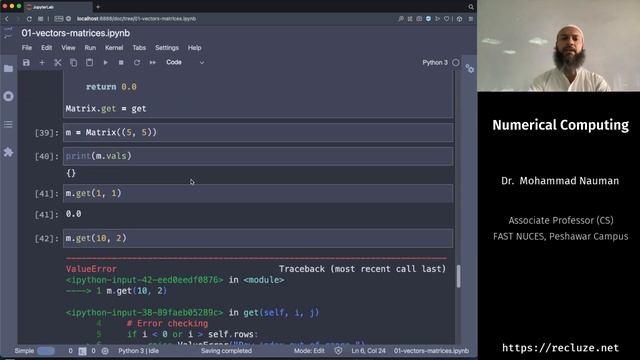The image size is (640, 360).
Task: Open the Help menu
Action: [194, 48]
